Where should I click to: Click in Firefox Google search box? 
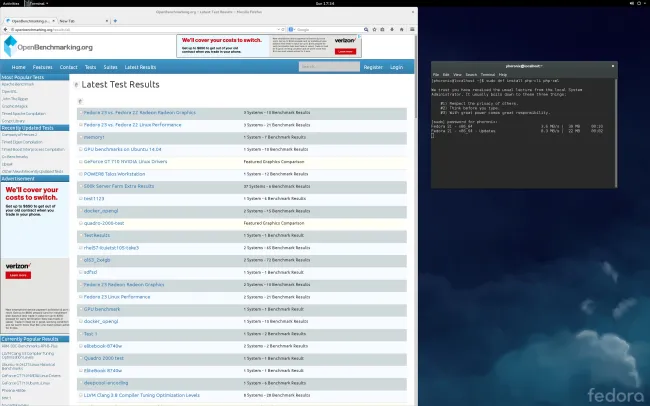tap(330, 29)
